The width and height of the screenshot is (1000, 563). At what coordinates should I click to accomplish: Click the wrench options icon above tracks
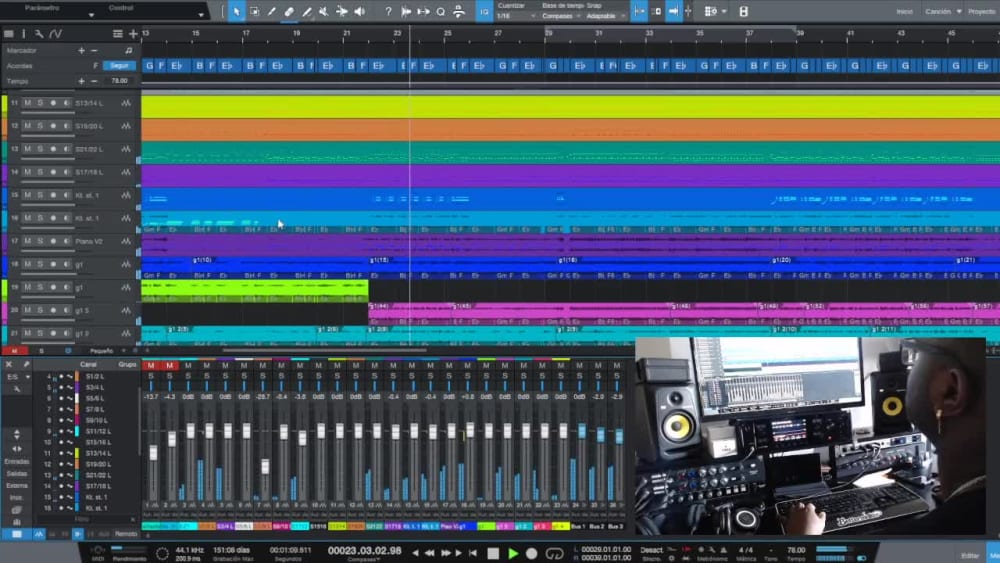[39, 34]
